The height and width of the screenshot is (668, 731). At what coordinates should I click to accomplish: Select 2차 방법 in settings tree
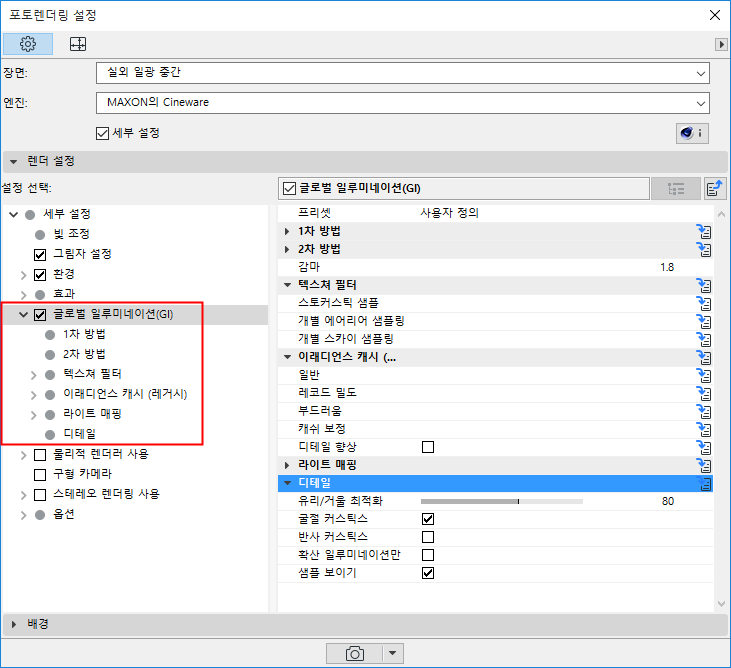pyautogui.click(x=84, y=354)
